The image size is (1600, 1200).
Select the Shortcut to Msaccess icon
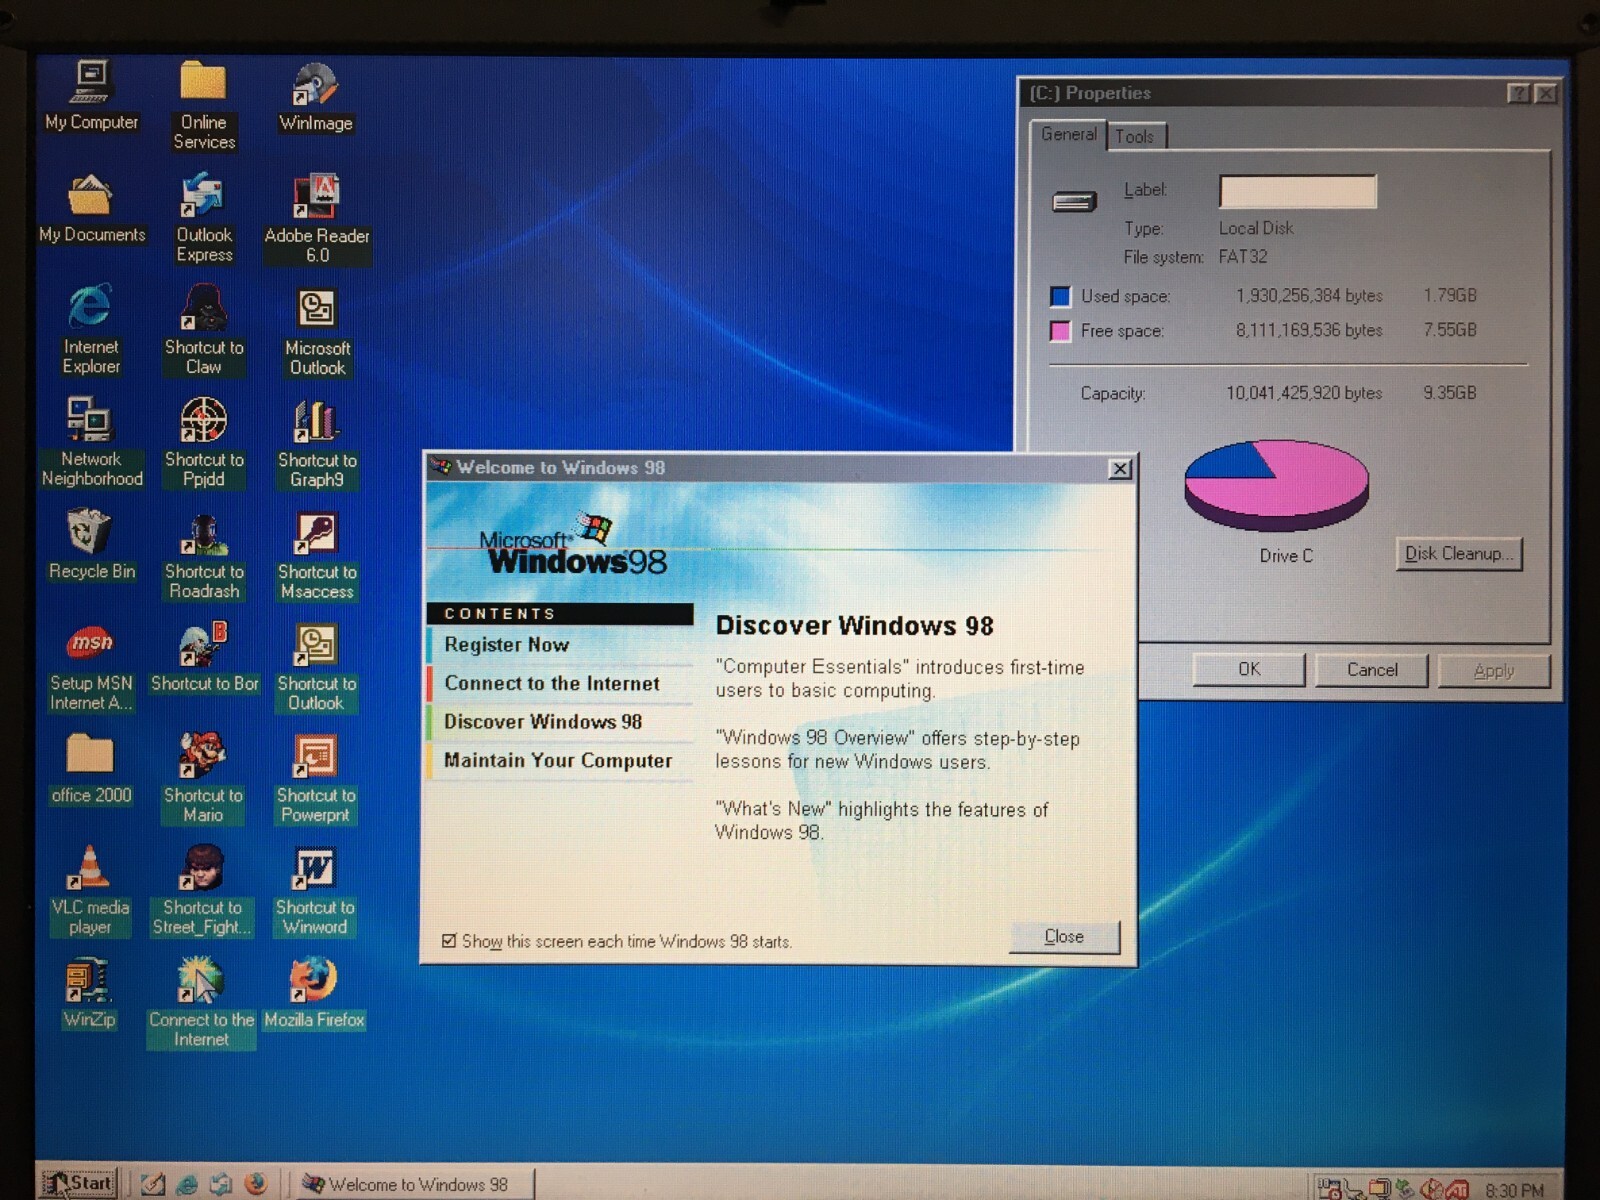pos(317,555)
